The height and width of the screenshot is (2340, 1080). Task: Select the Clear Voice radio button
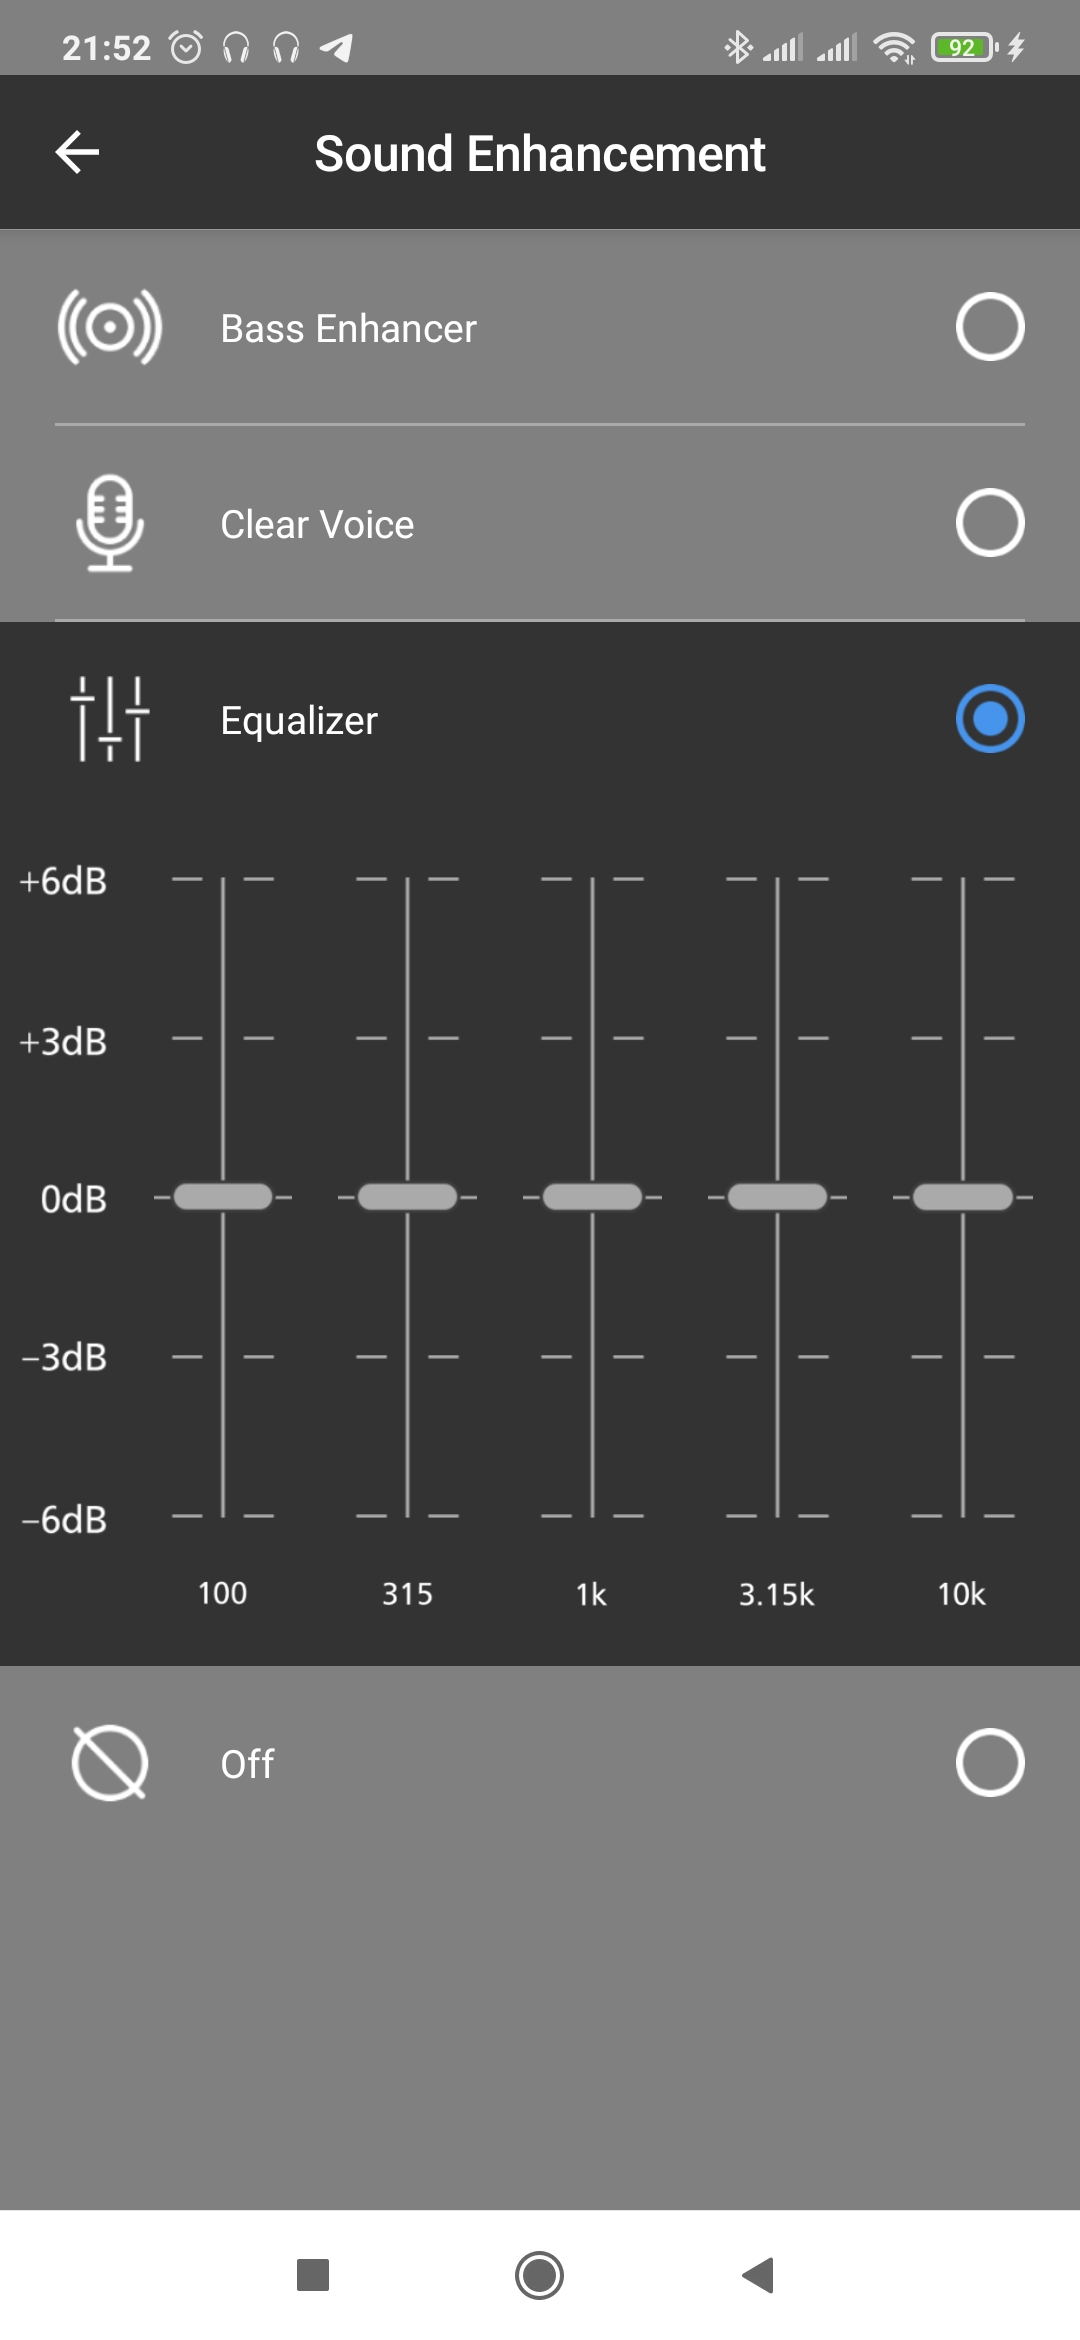[x=989, y=523]
